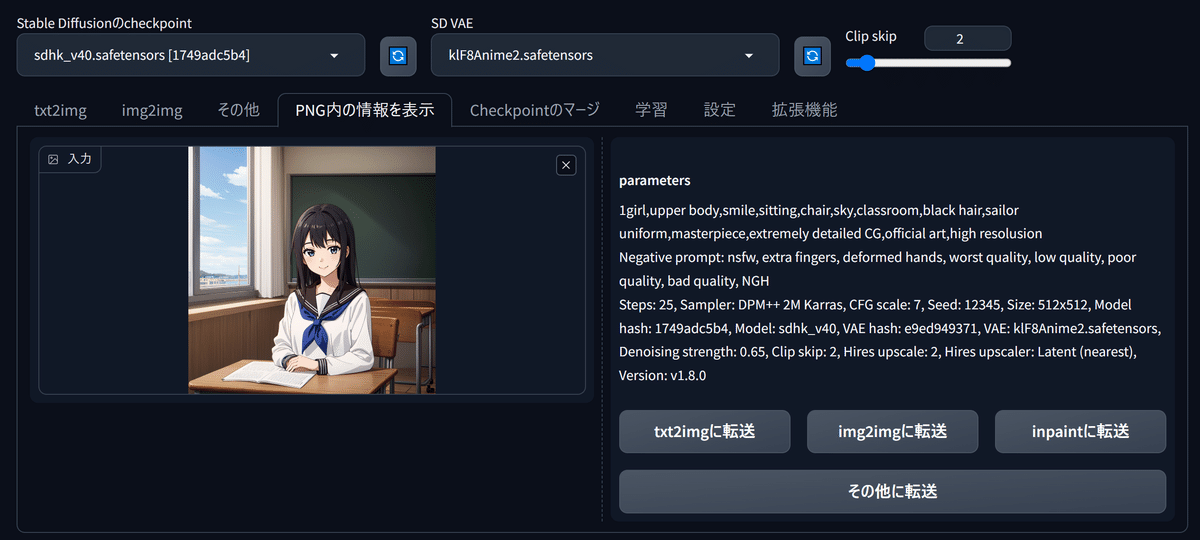
Task: Click the Denoising strength: 0.65 text
Action: pyautogui.click(x=692, y=352)
